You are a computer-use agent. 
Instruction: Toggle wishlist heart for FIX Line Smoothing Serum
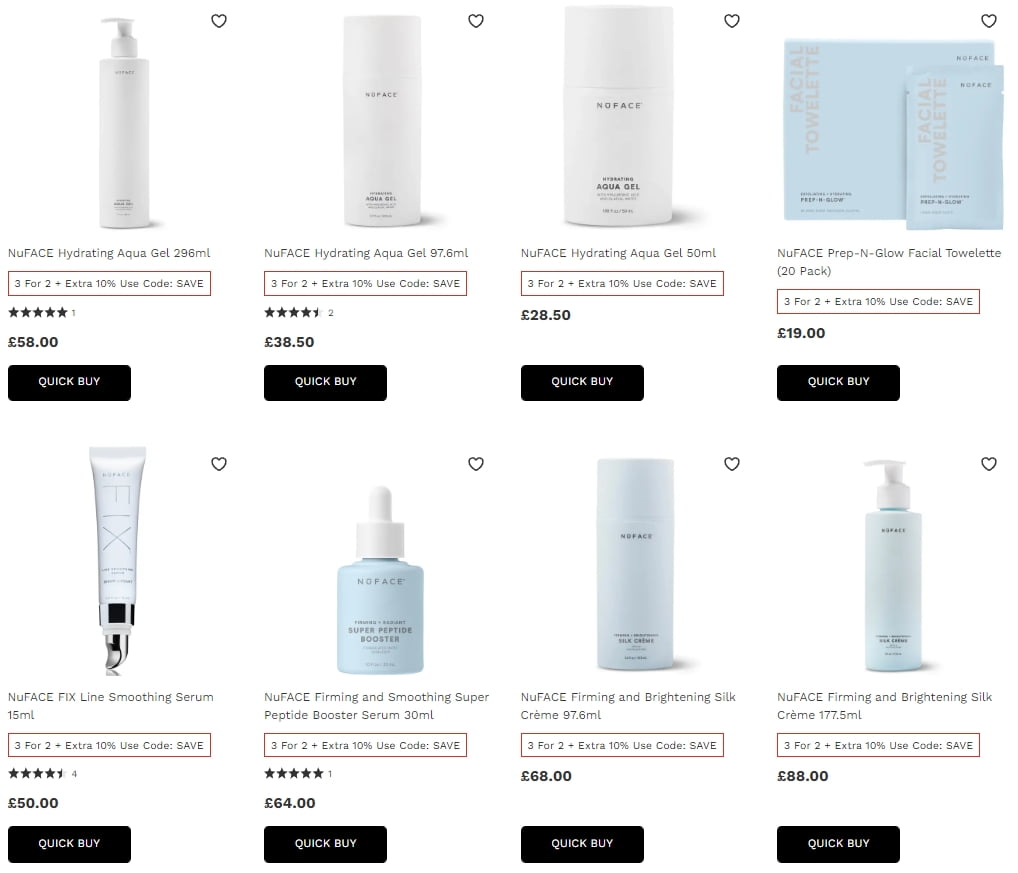[x=219, y=463]
